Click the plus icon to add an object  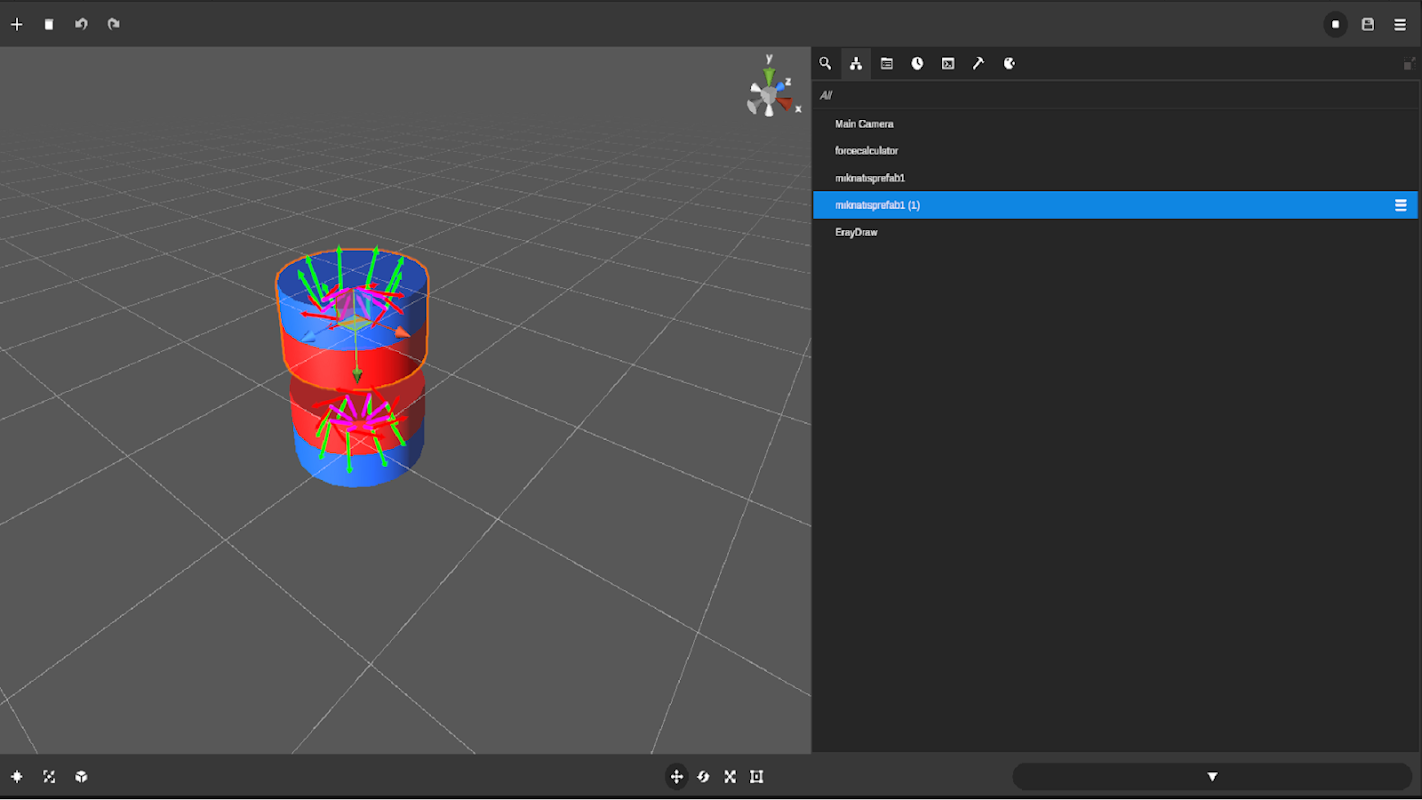pos(17,24)
